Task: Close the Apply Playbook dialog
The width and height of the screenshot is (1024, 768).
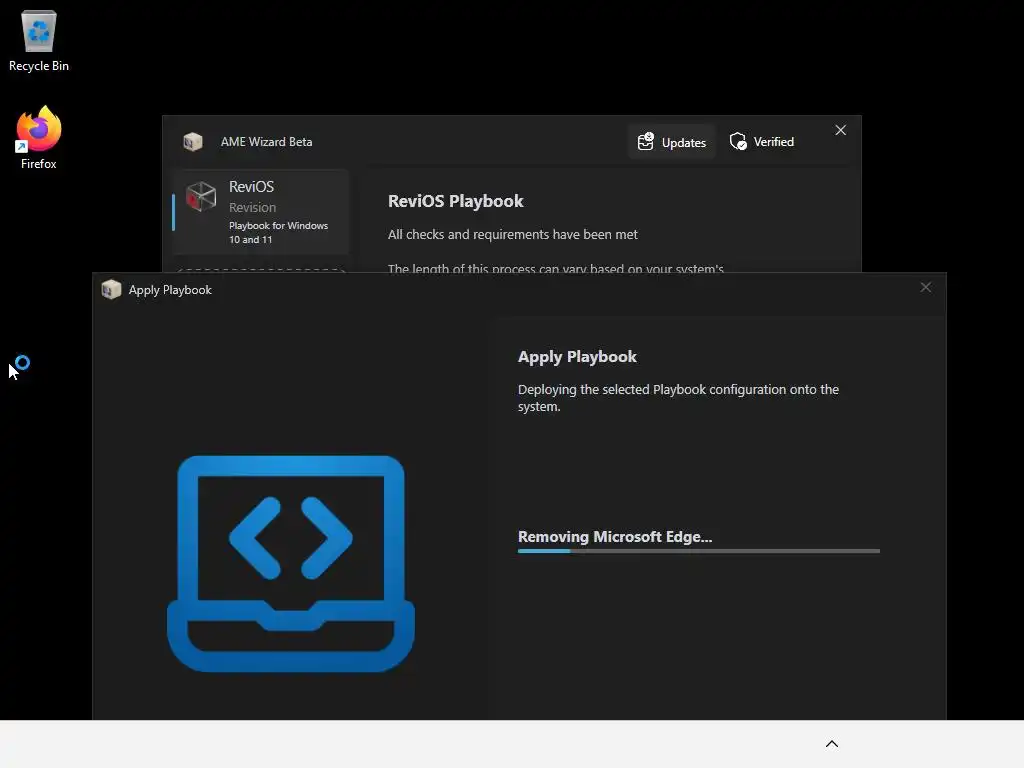Action: click(x=925, y=287)
